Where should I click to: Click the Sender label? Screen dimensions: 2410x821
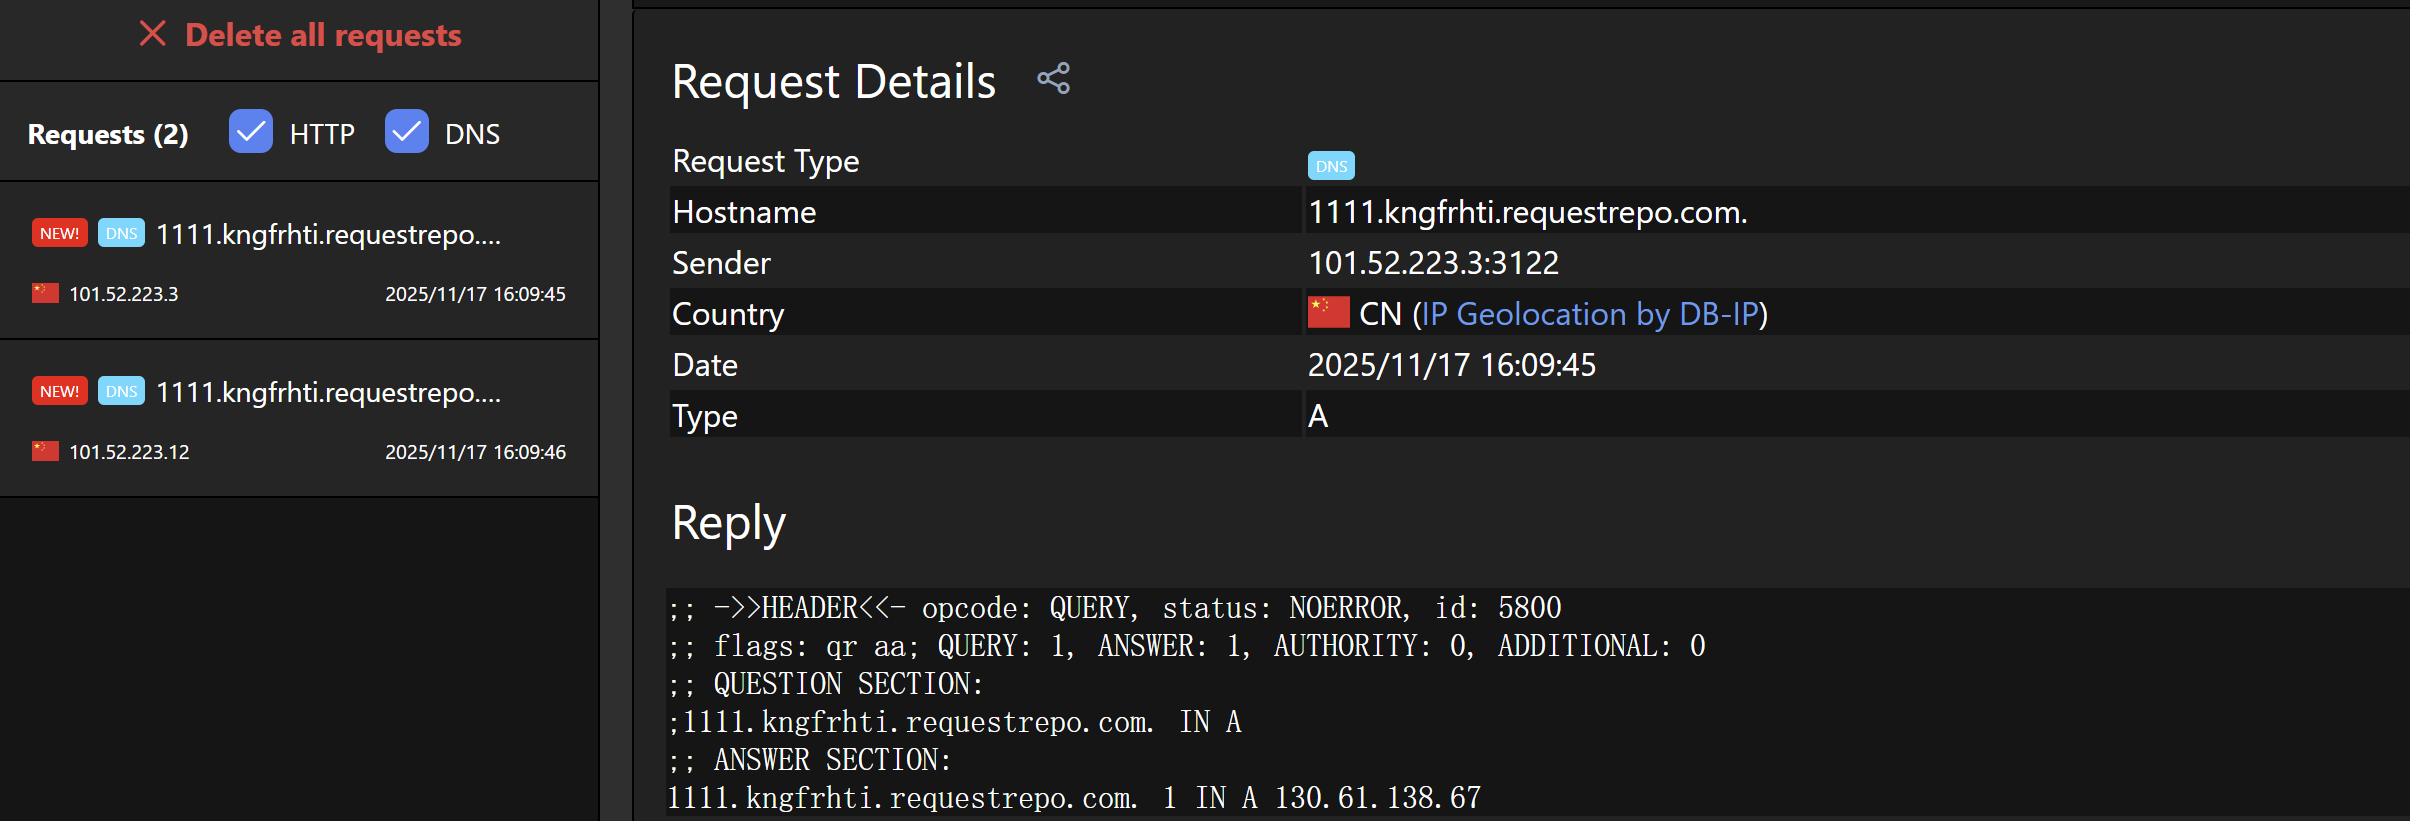(x=721, y=263)
